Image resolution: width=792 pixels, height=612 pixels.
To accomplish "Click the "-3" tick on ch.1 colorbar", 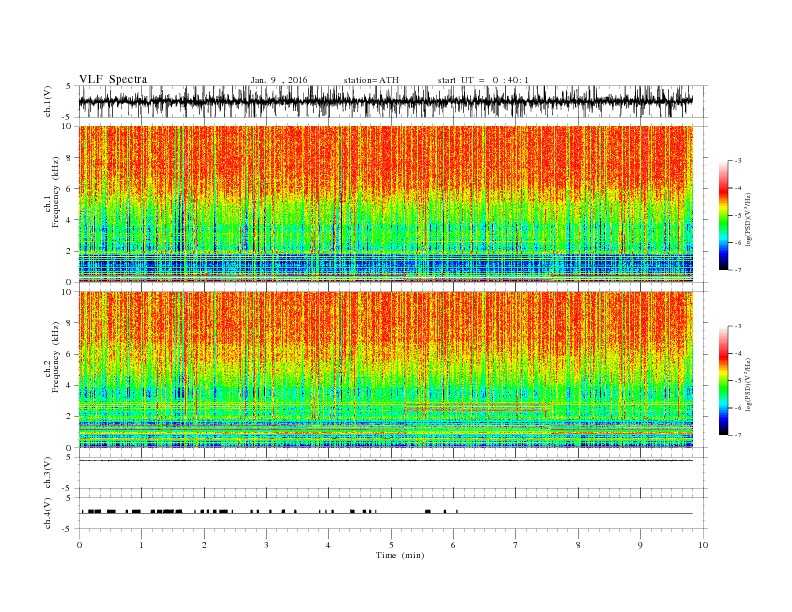I will point(738,161).
